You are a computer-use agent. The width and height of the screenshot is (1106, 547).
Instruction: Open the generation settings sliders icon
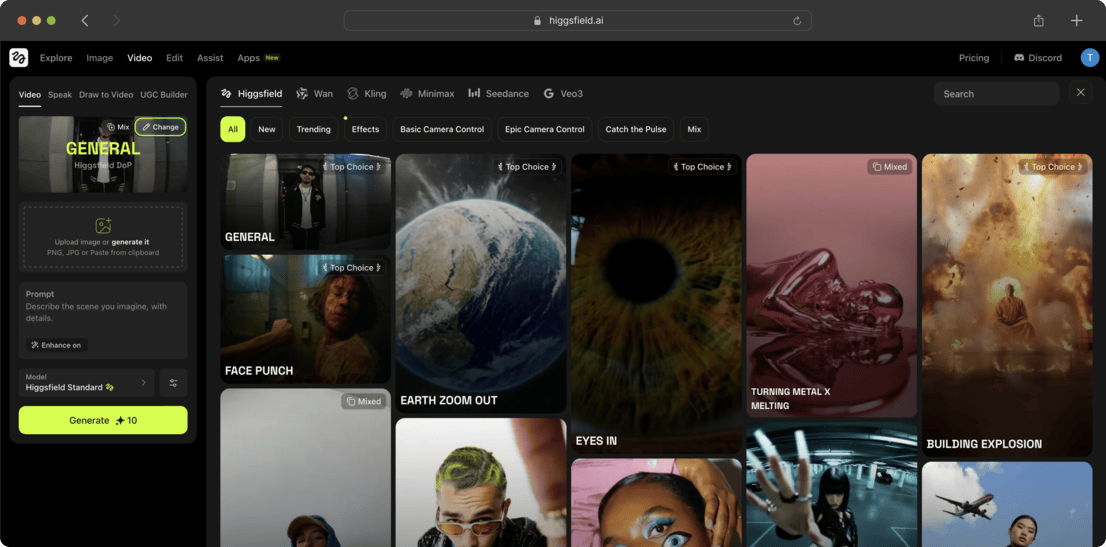click(173, 383)
